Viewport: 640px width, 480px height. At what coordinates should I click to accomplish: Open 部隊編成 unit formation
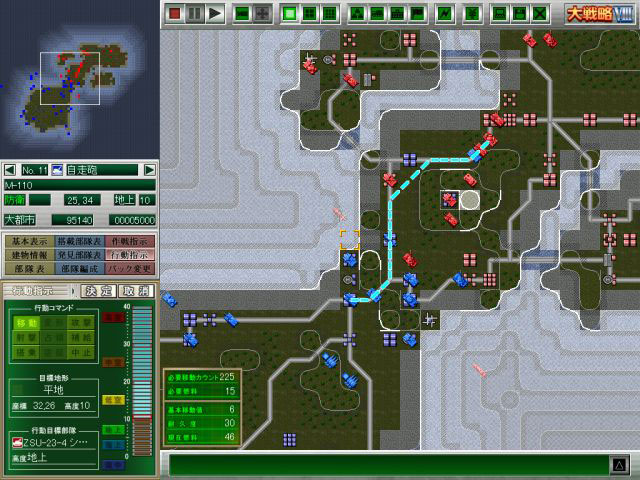pos(79,269)
